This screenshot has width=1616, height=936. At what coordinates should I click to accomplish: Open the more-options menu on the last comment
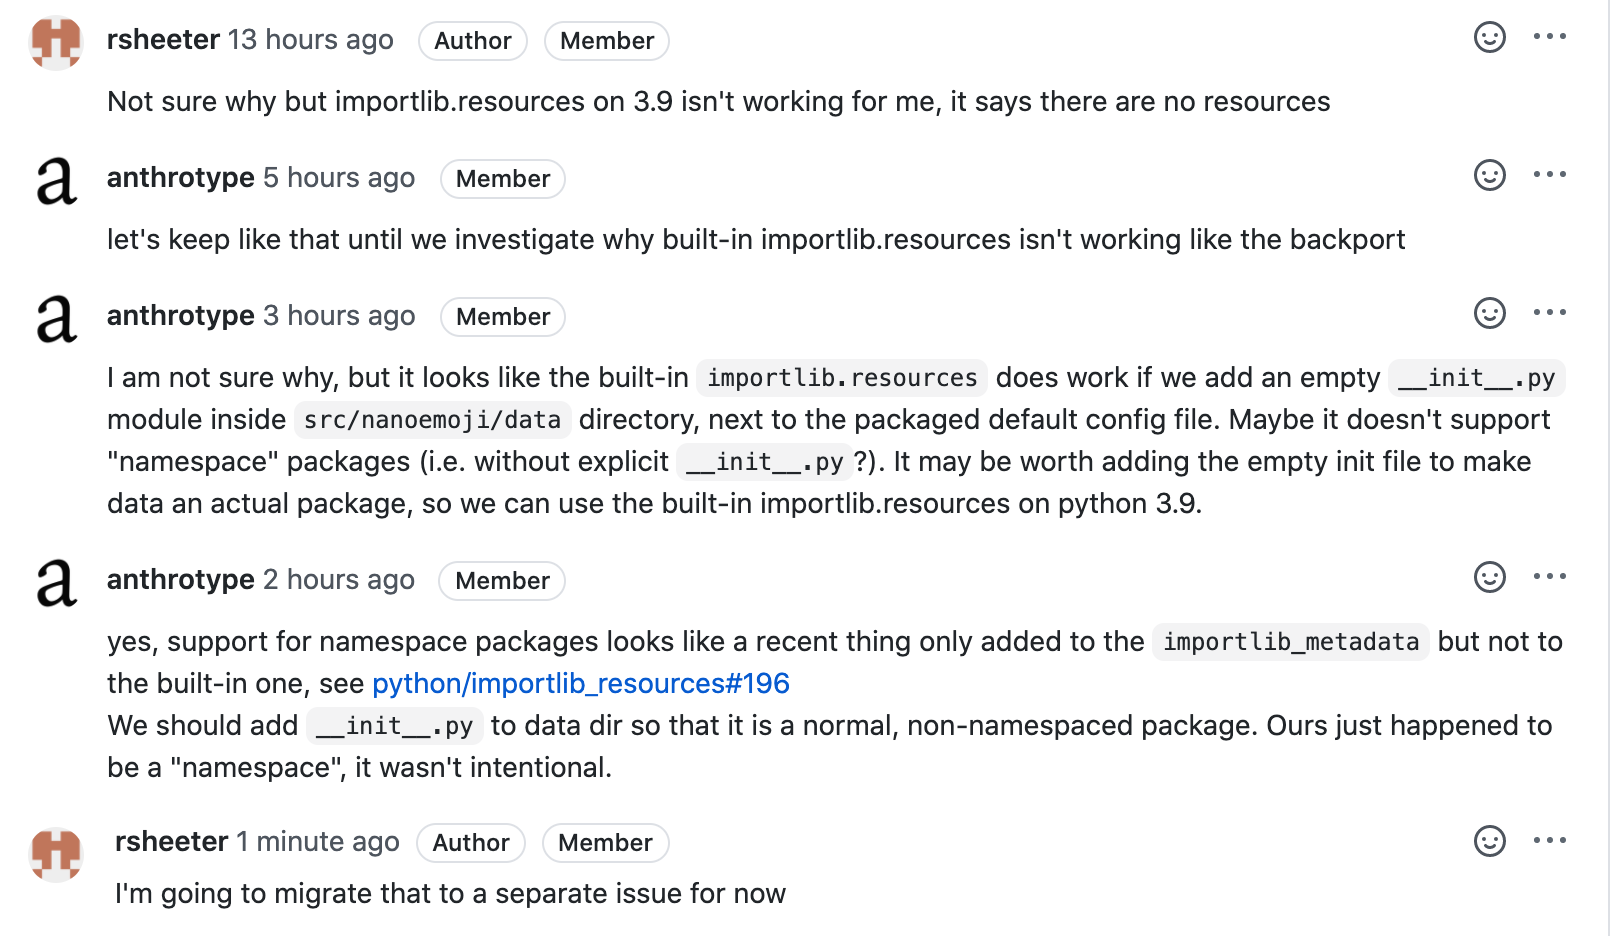coord(1550,841)
